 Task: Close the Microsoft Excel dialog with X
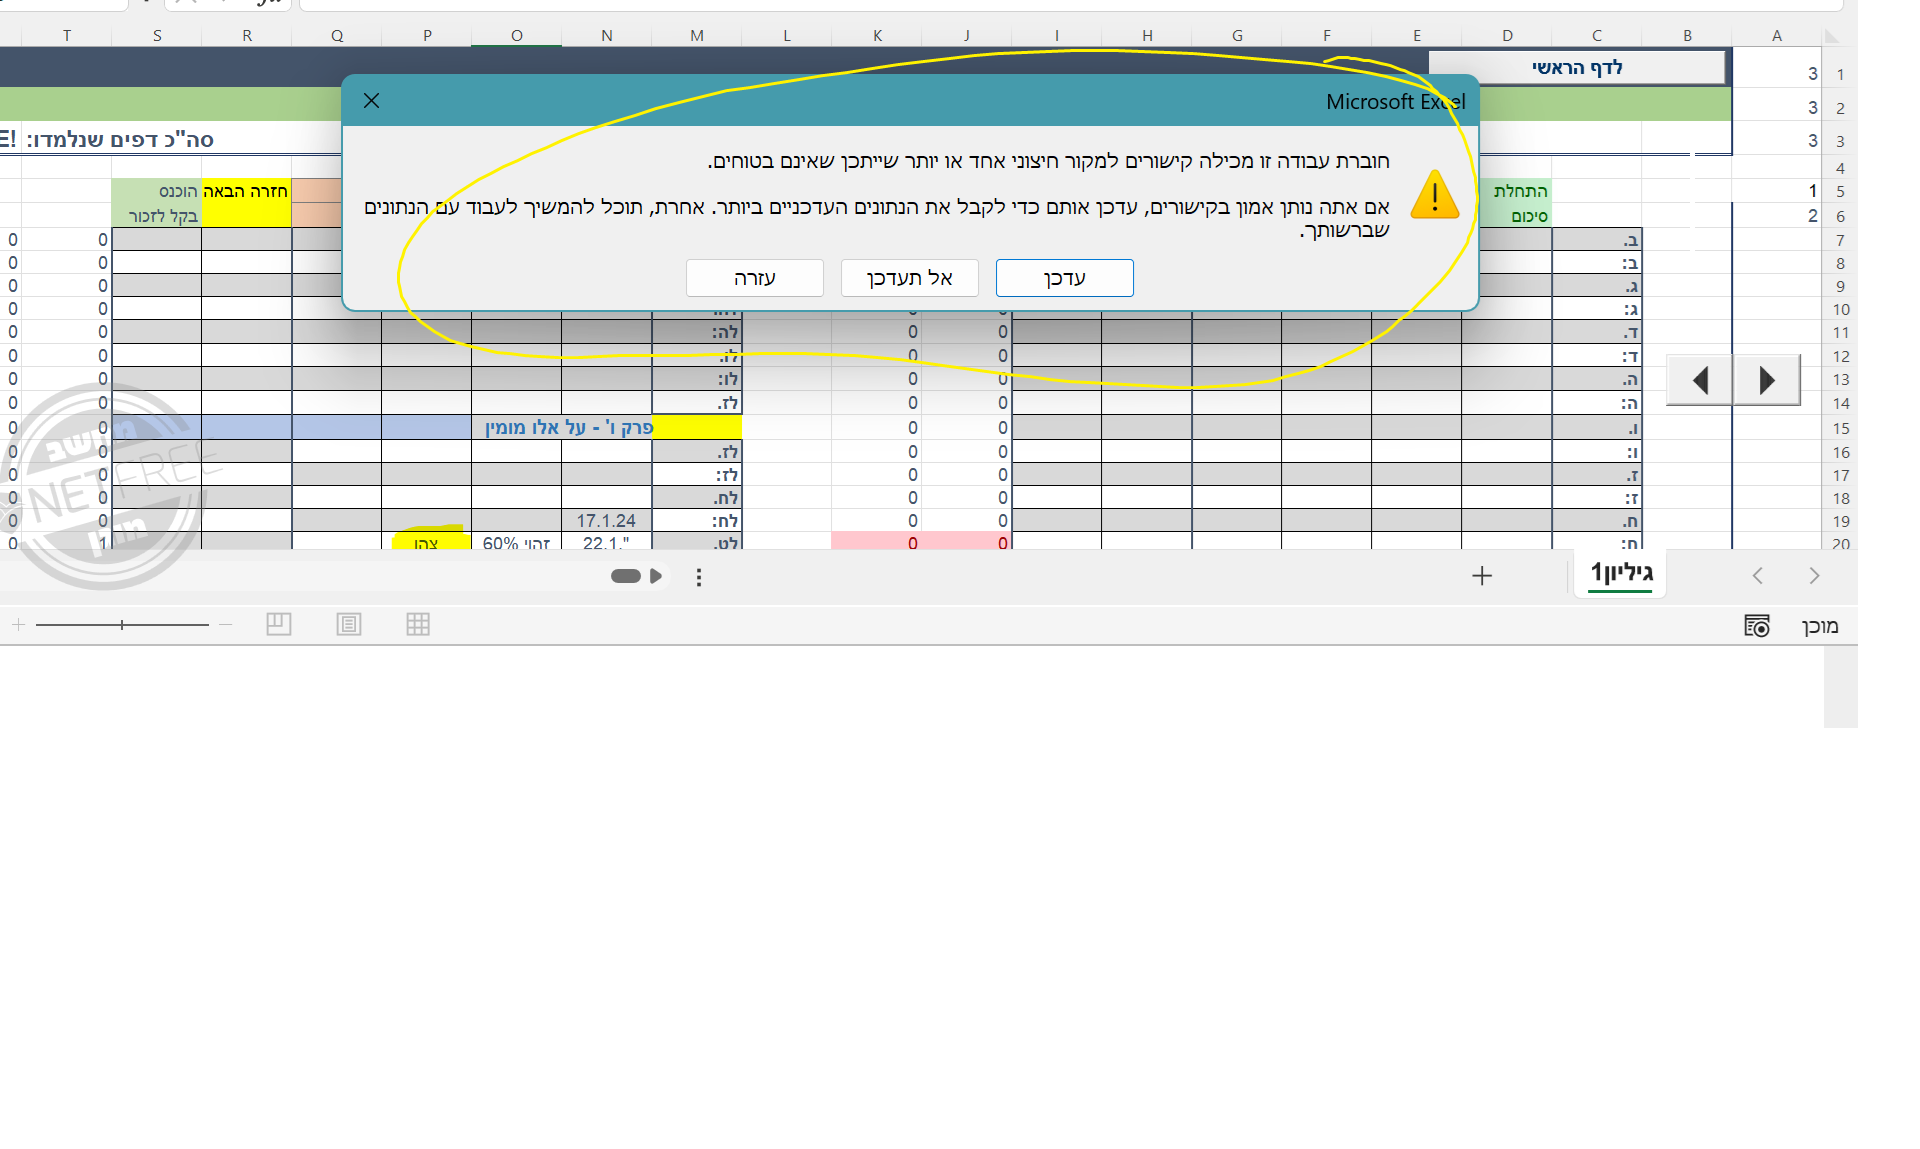click(371, 101)
